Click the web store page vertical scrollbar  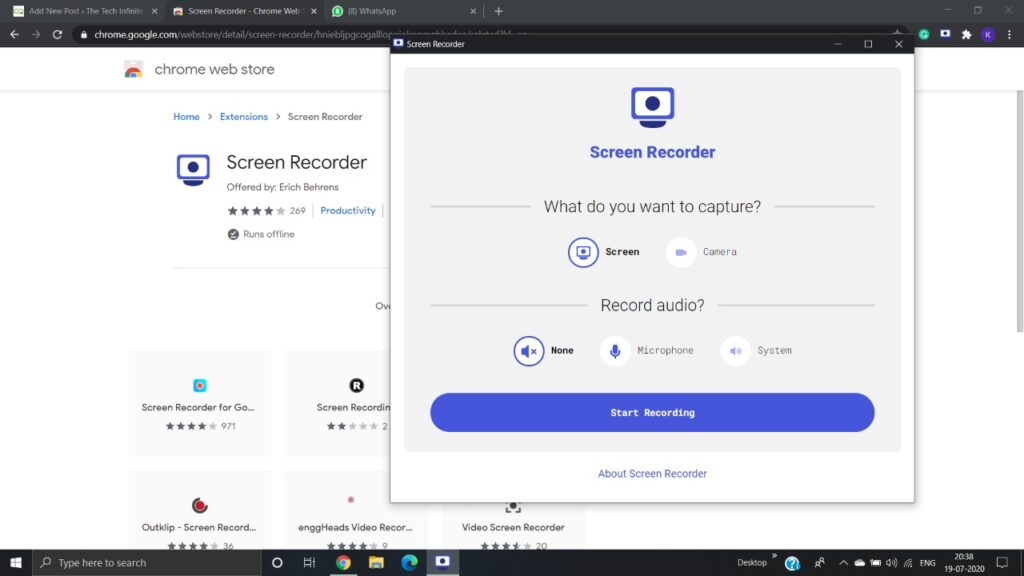click(1019, 212)
